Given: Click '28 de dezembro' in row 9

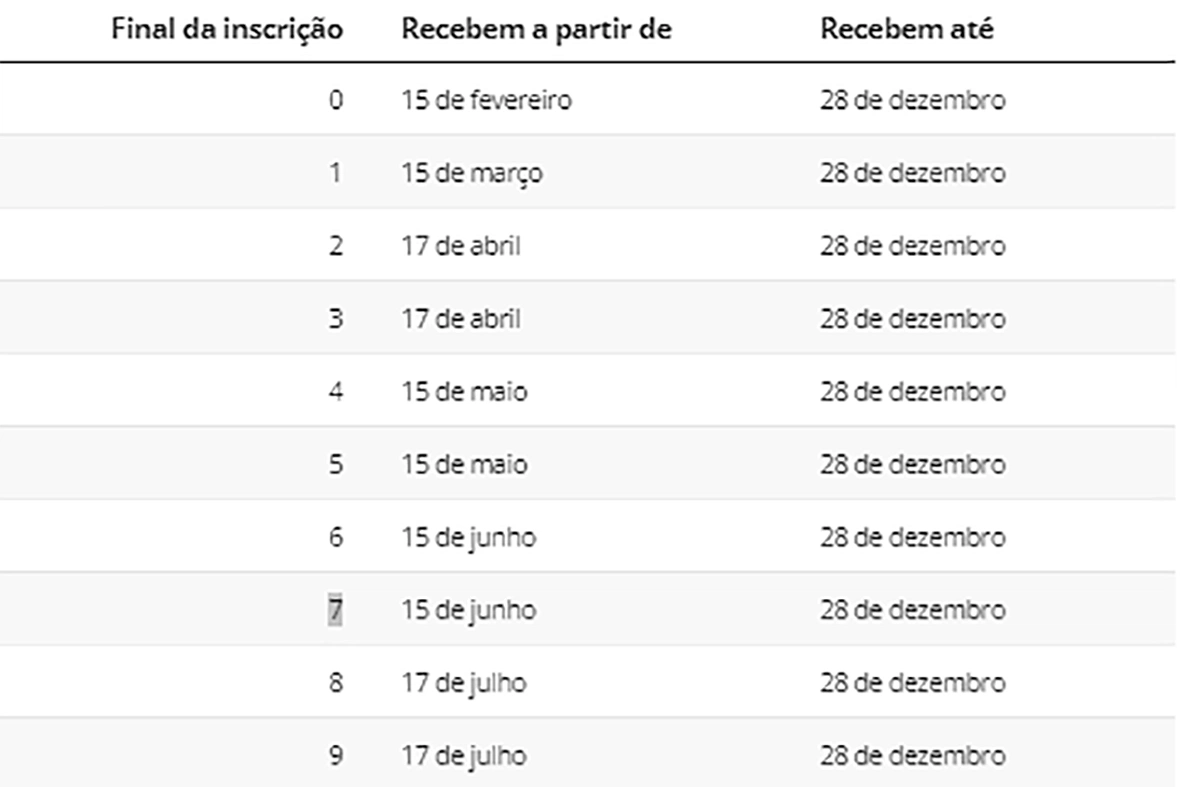Looking at the screenshot, I should click(913, 756).
